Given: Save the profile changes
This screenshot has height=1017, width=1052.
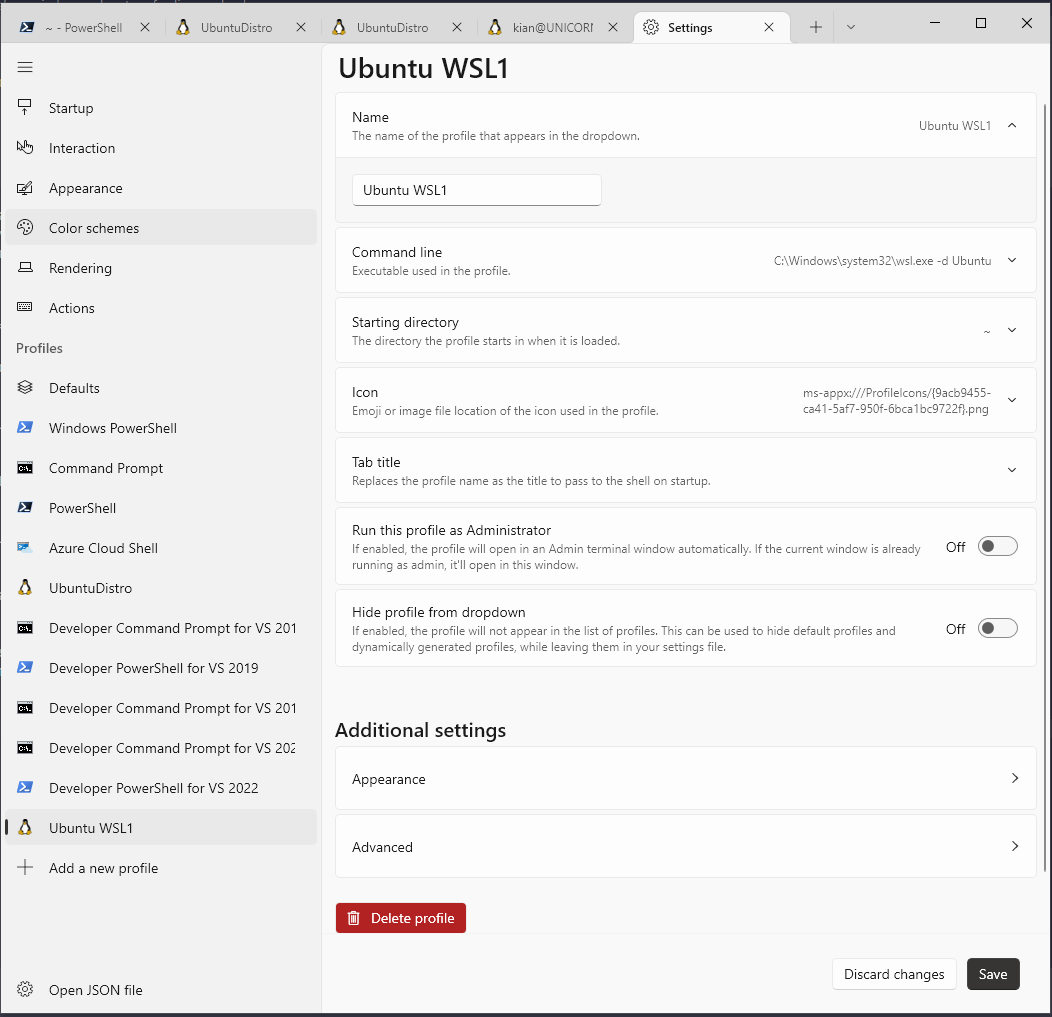Looking at the screenshot, I should point(993,974).
